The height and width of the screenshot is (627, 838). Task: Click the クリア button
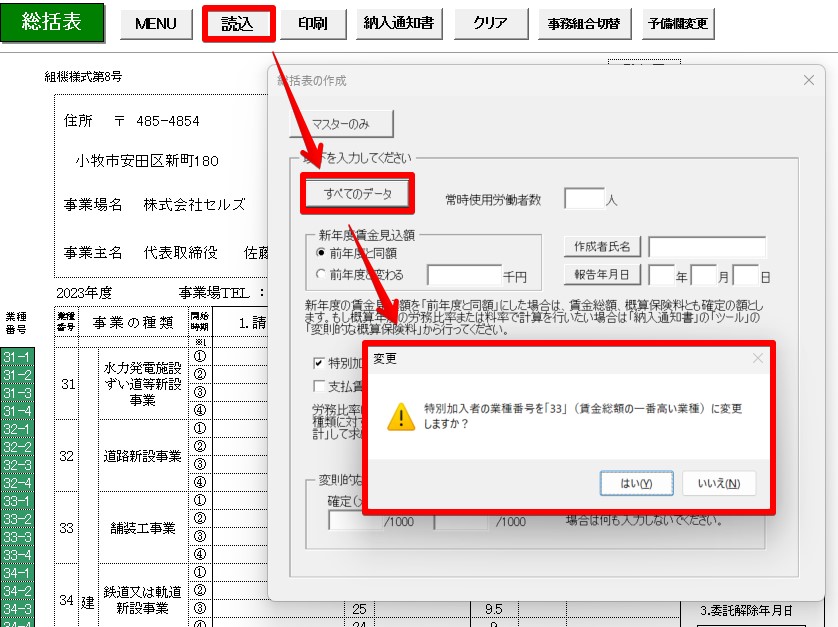click(491, 24)
